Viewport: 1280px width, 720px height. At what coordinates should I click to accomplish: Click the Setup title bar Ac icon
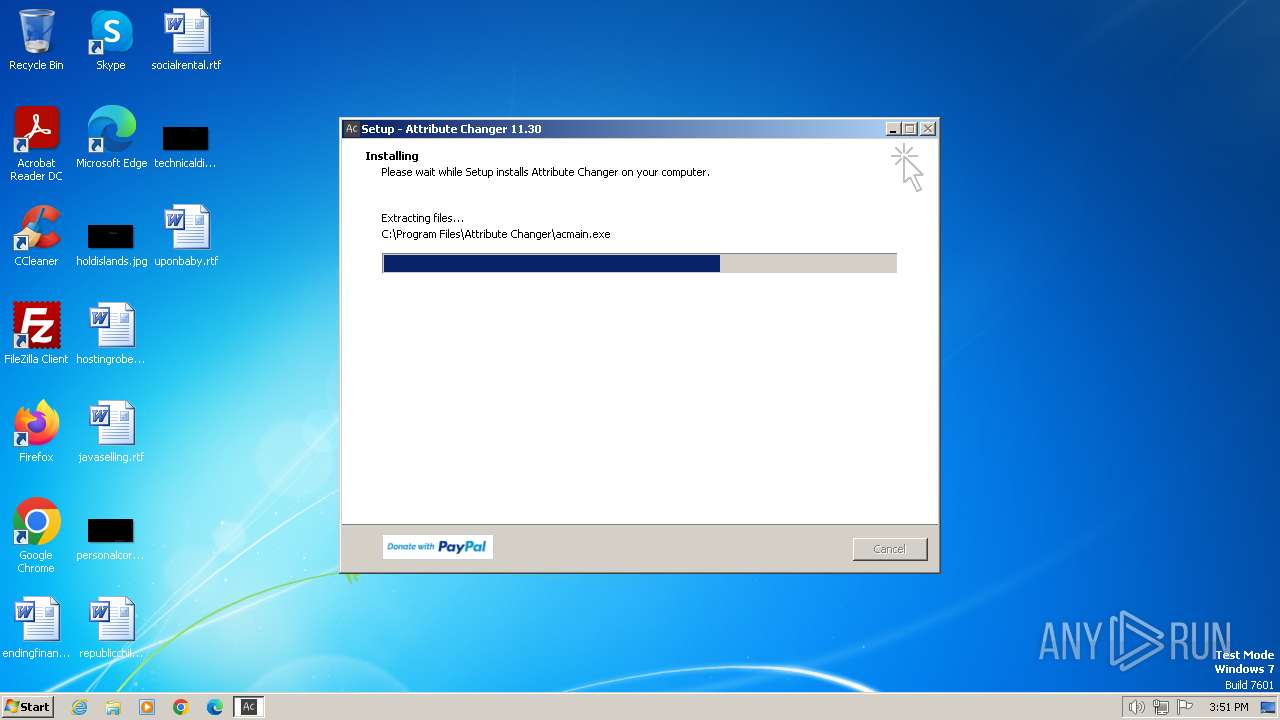(x=351, y=129)
